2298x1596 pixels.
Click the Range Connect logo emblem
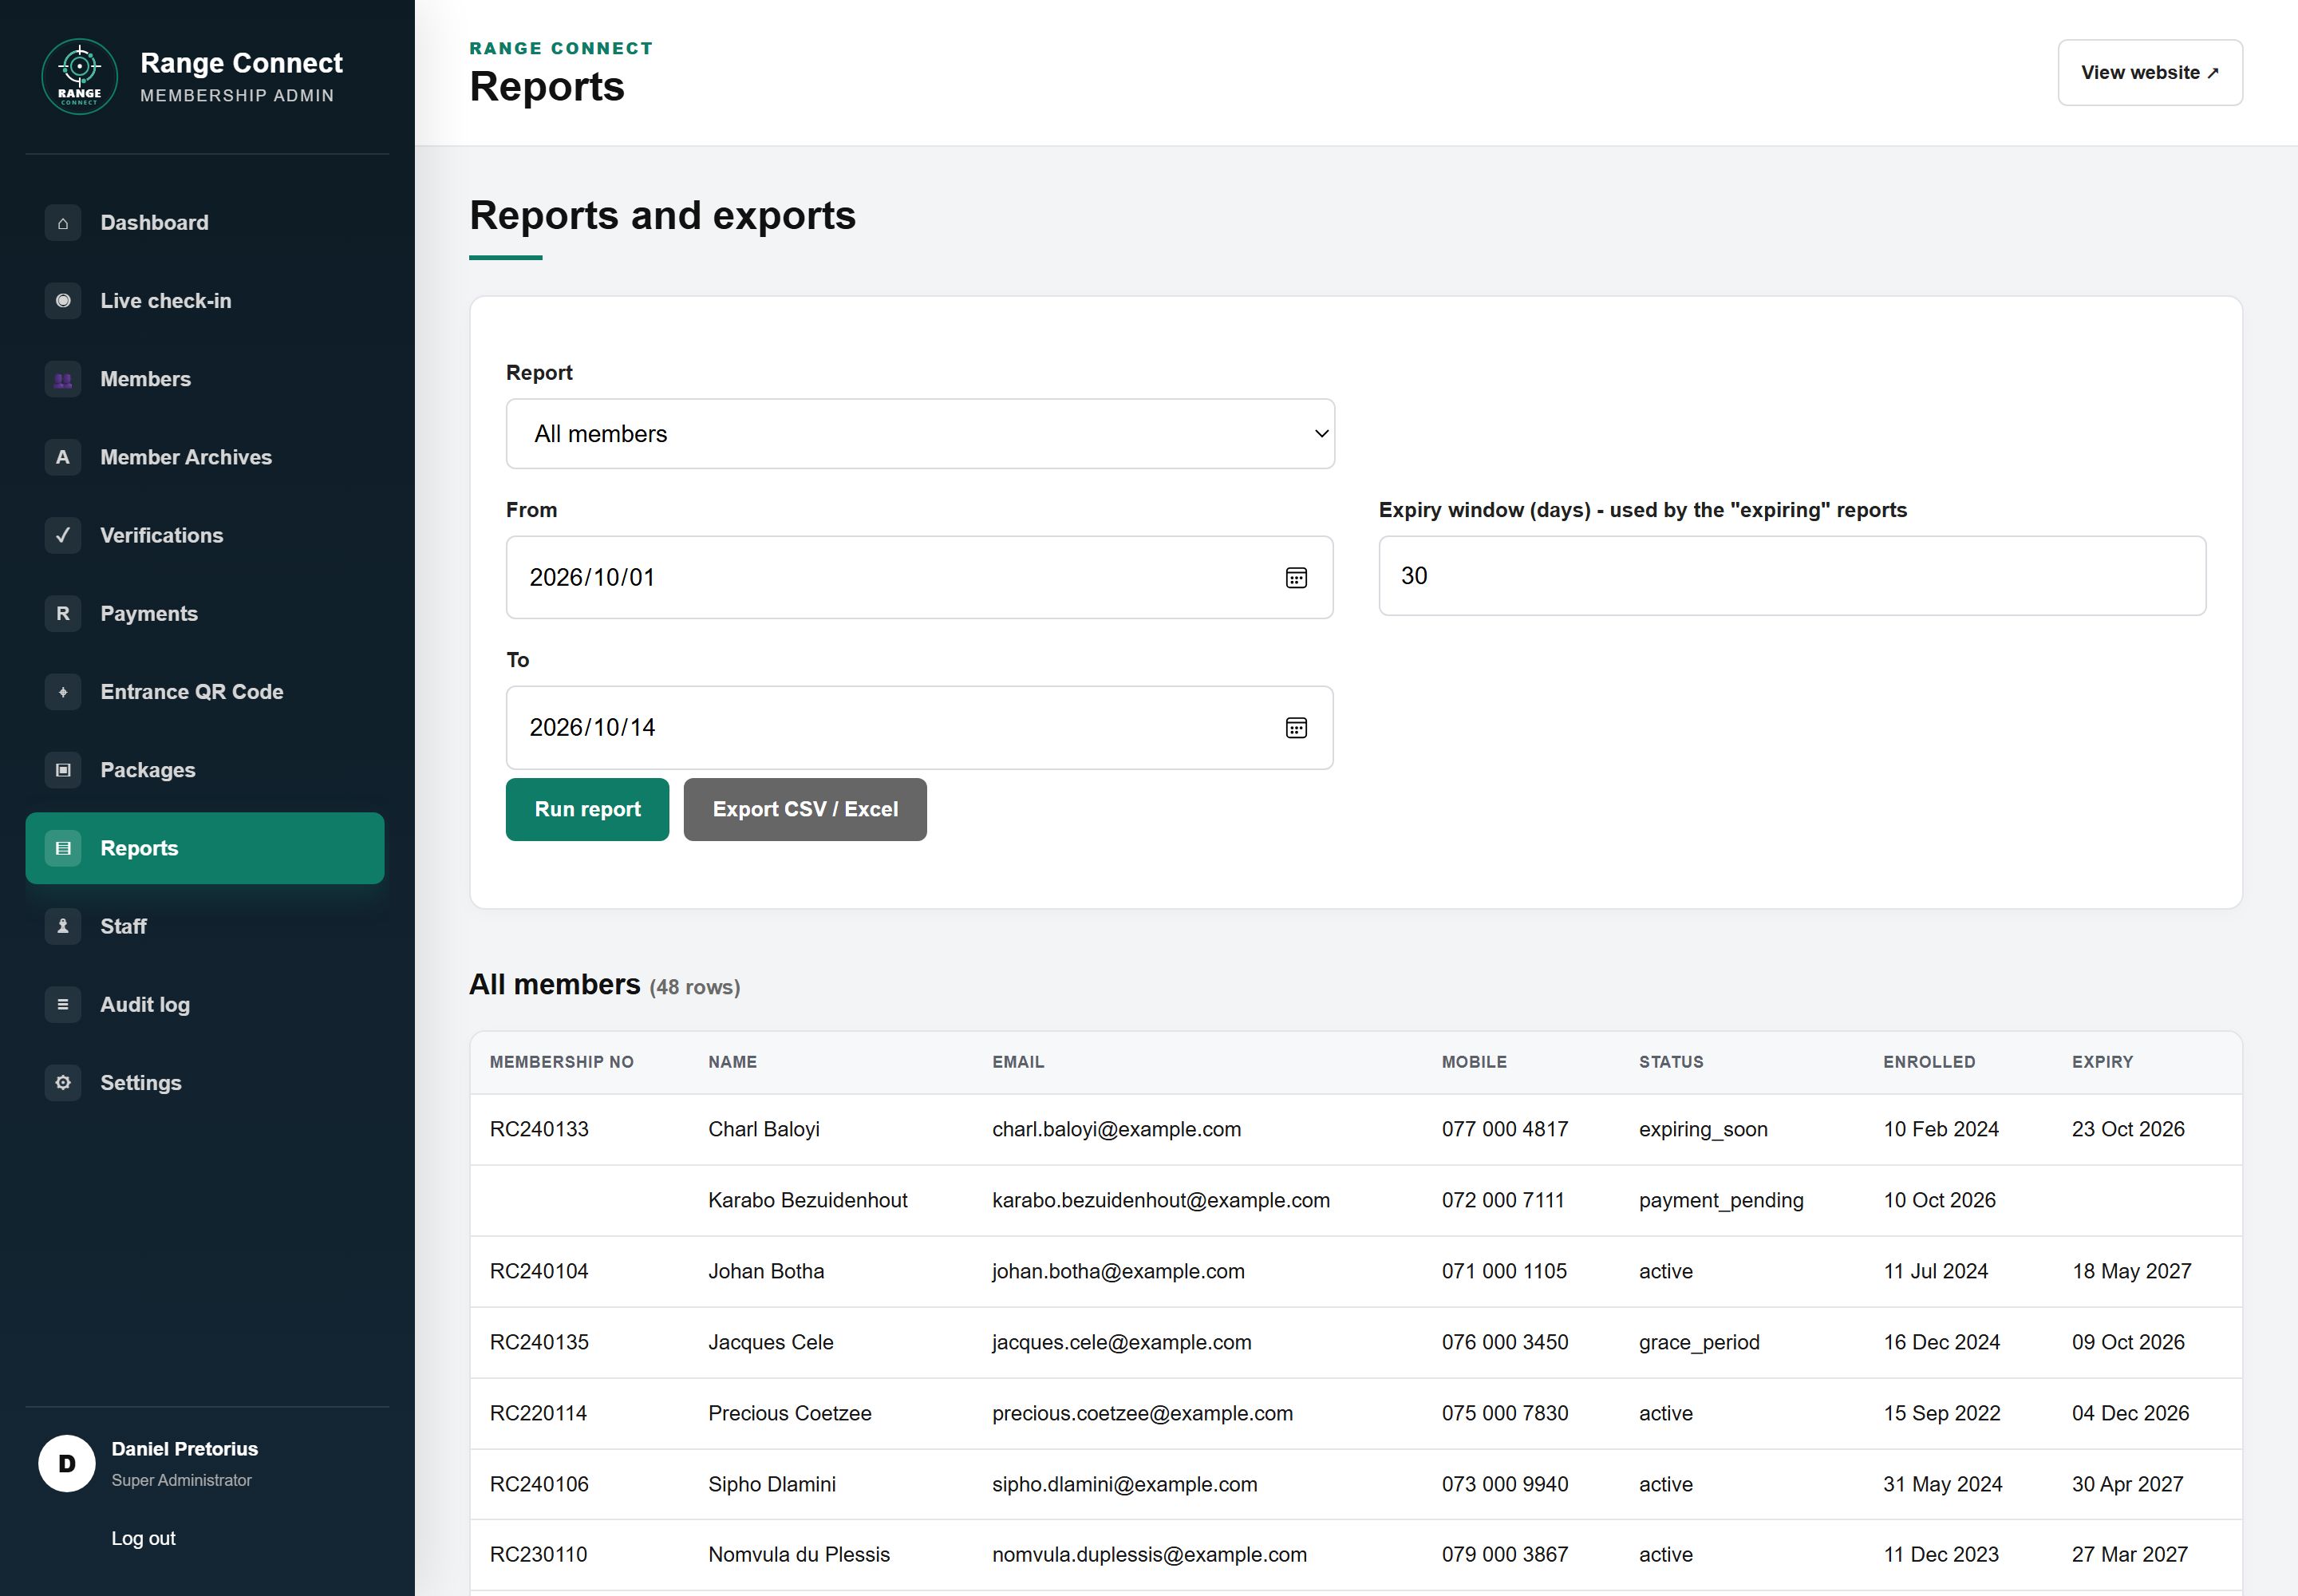coord(79,76)
